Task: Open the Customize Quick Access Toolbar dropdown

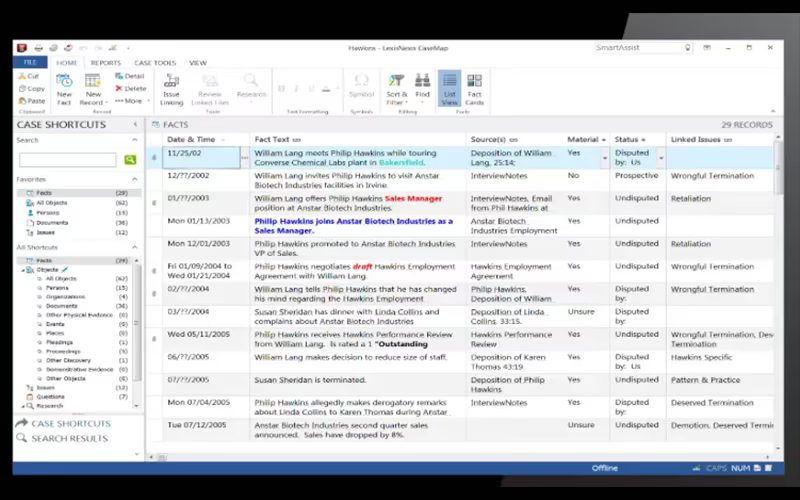Action: [x=128, y=48]
